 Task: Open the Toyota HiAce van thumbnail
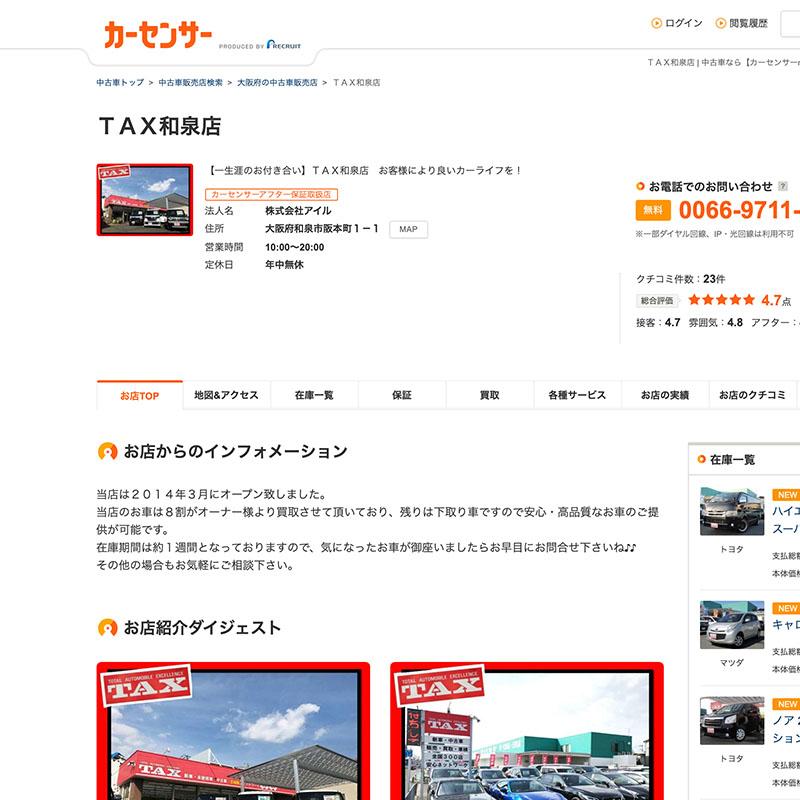[x=732, y=511]
